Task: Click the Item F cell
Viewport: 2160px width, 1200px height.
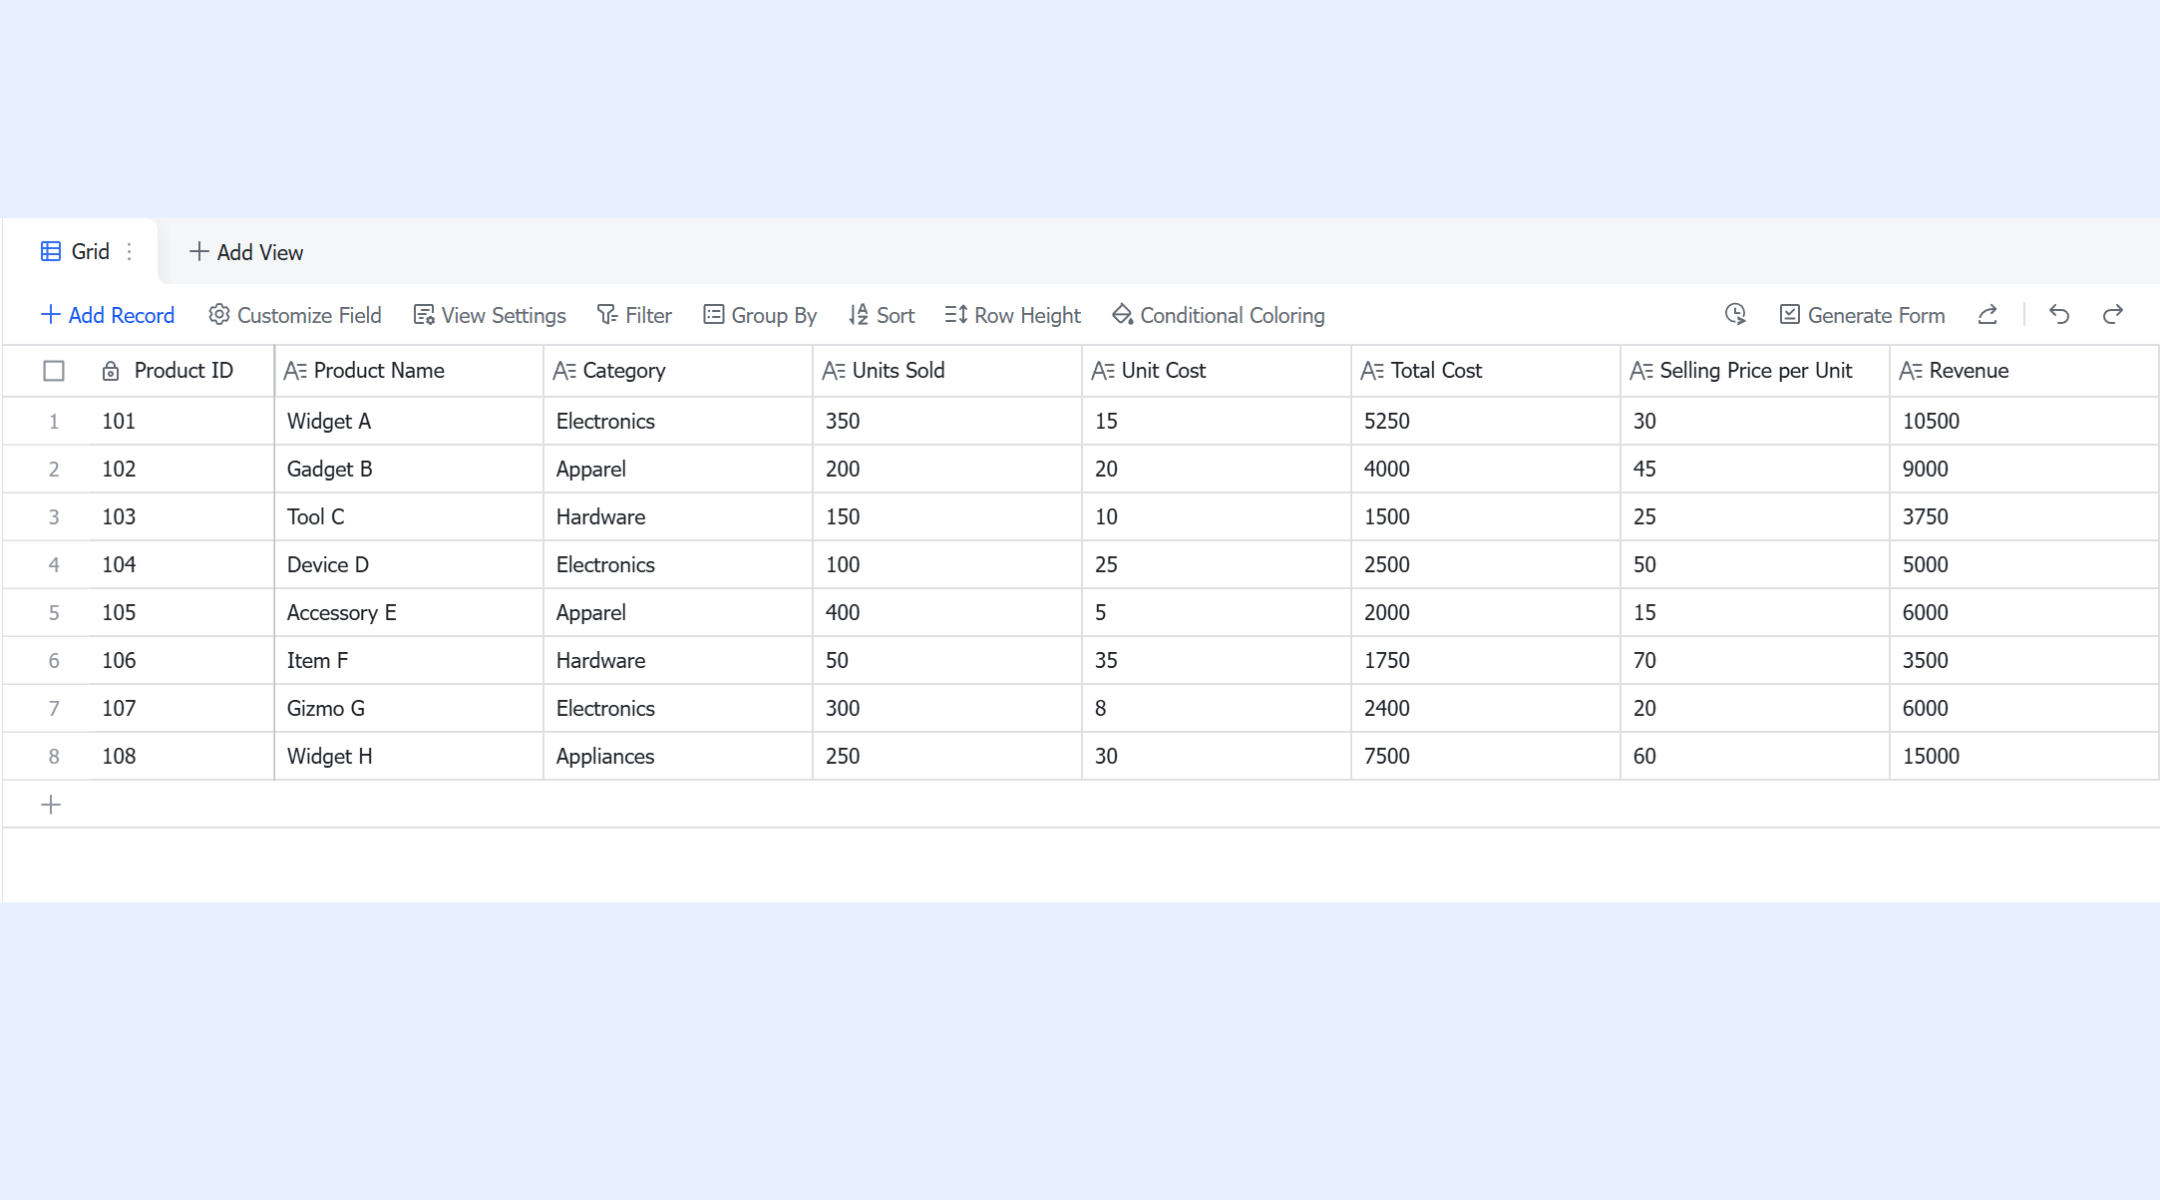Action: [409, 661]
